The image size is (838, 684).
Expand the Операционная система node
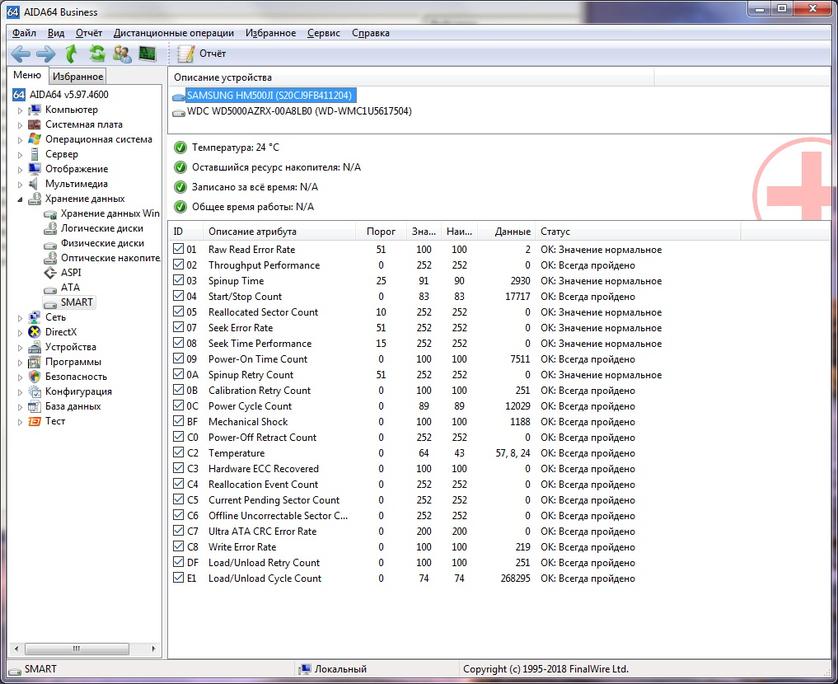(20, 140)
